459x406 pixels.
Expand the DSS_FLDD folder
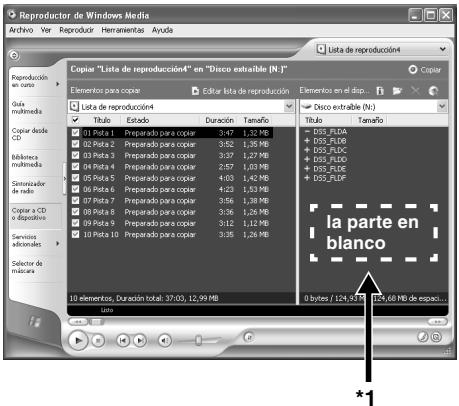(x=307, y=159)
